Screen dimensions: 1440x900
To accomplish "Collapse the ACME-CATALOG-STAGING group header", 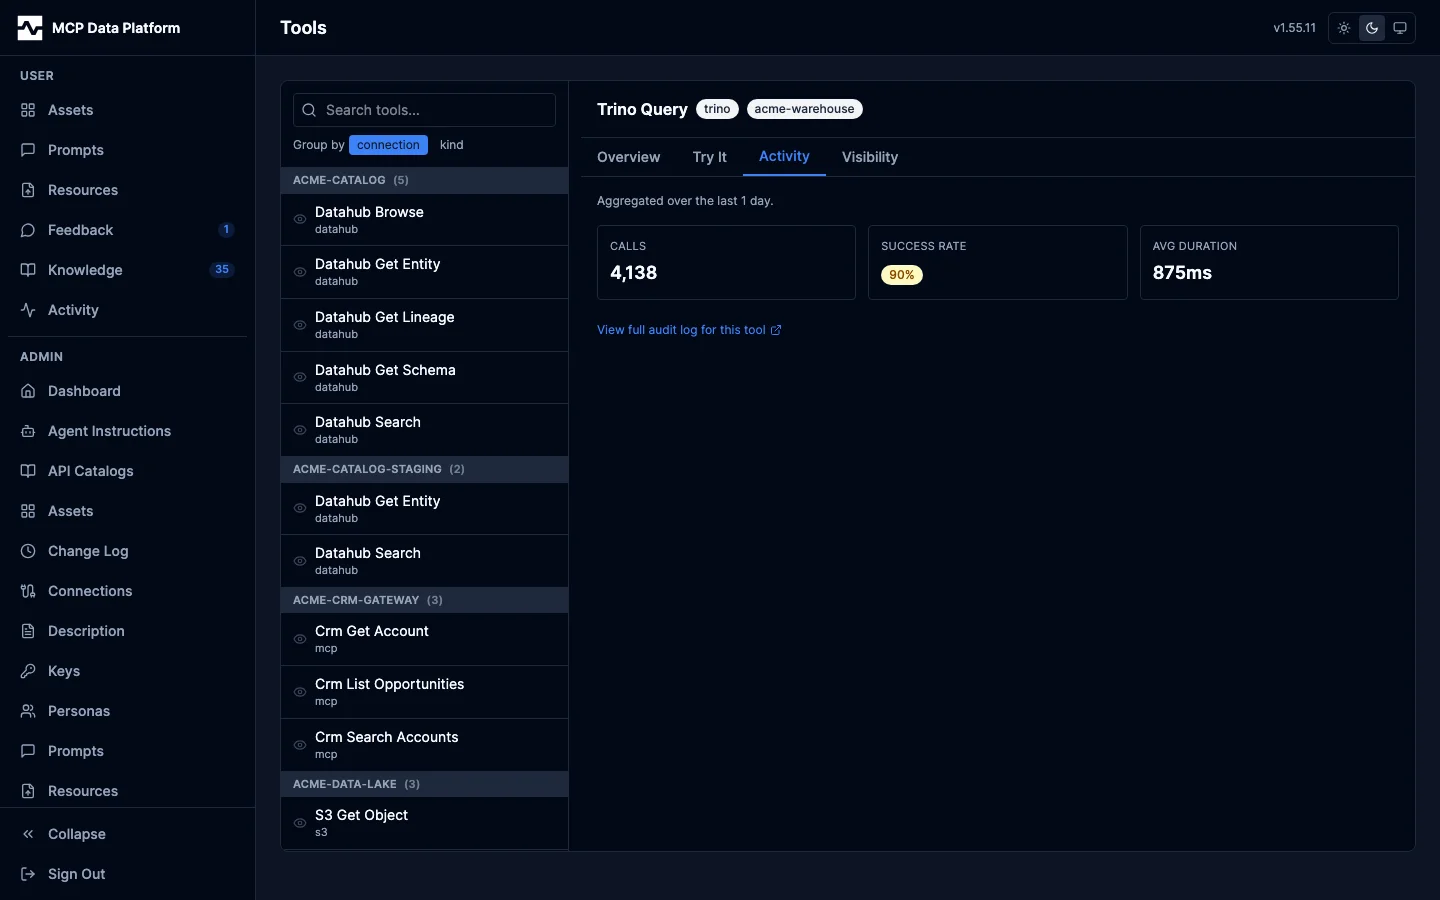I will [x=424, y=469].
